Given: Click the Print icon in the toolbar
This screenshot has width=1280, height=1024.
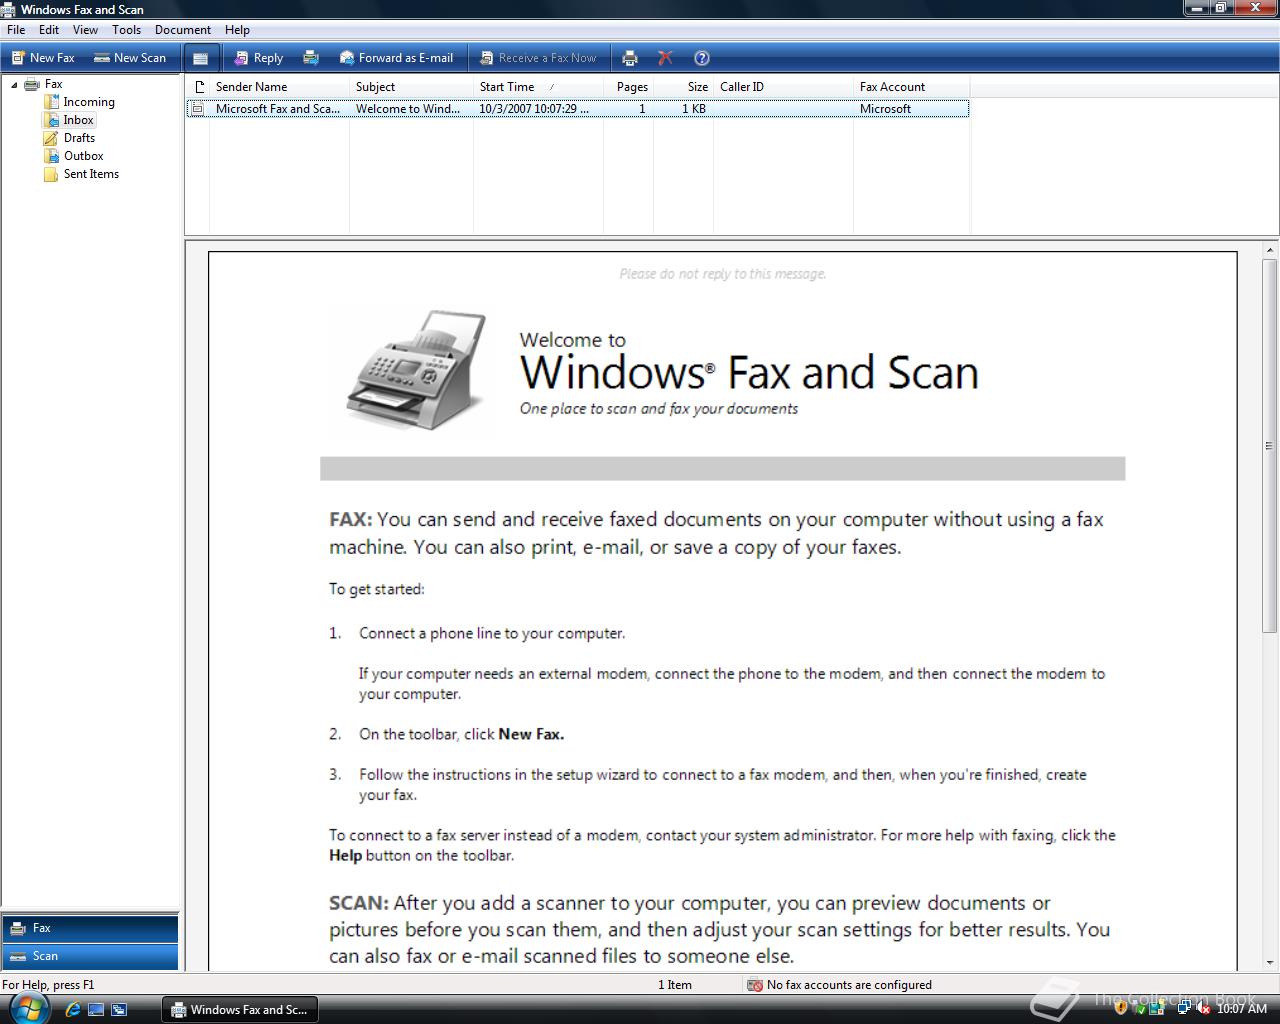Looking at the screenshot, I should (x=630, y=58).
